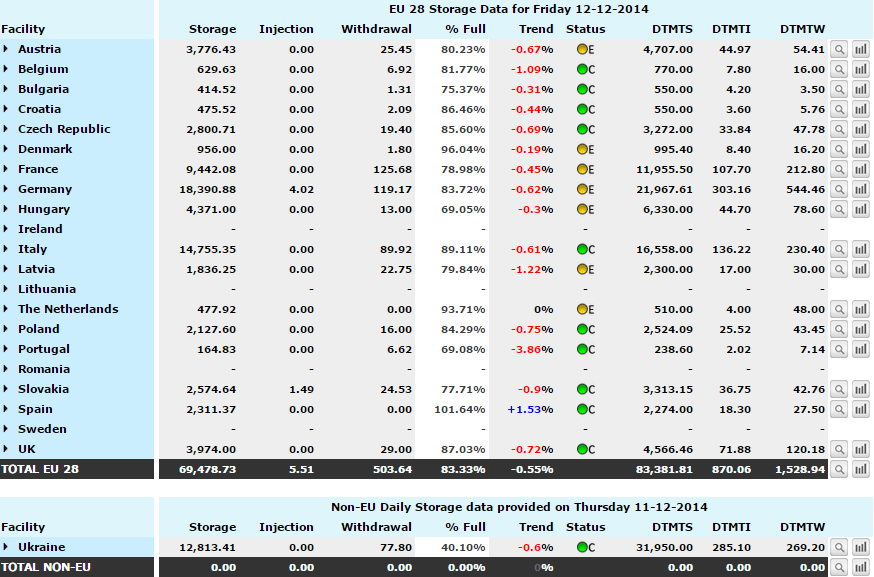The width and height of the screenshot is (874, 577).
Task: Click the magnifier icon in Belgium row
Action: pyautogui.click(x=839, y=70)
